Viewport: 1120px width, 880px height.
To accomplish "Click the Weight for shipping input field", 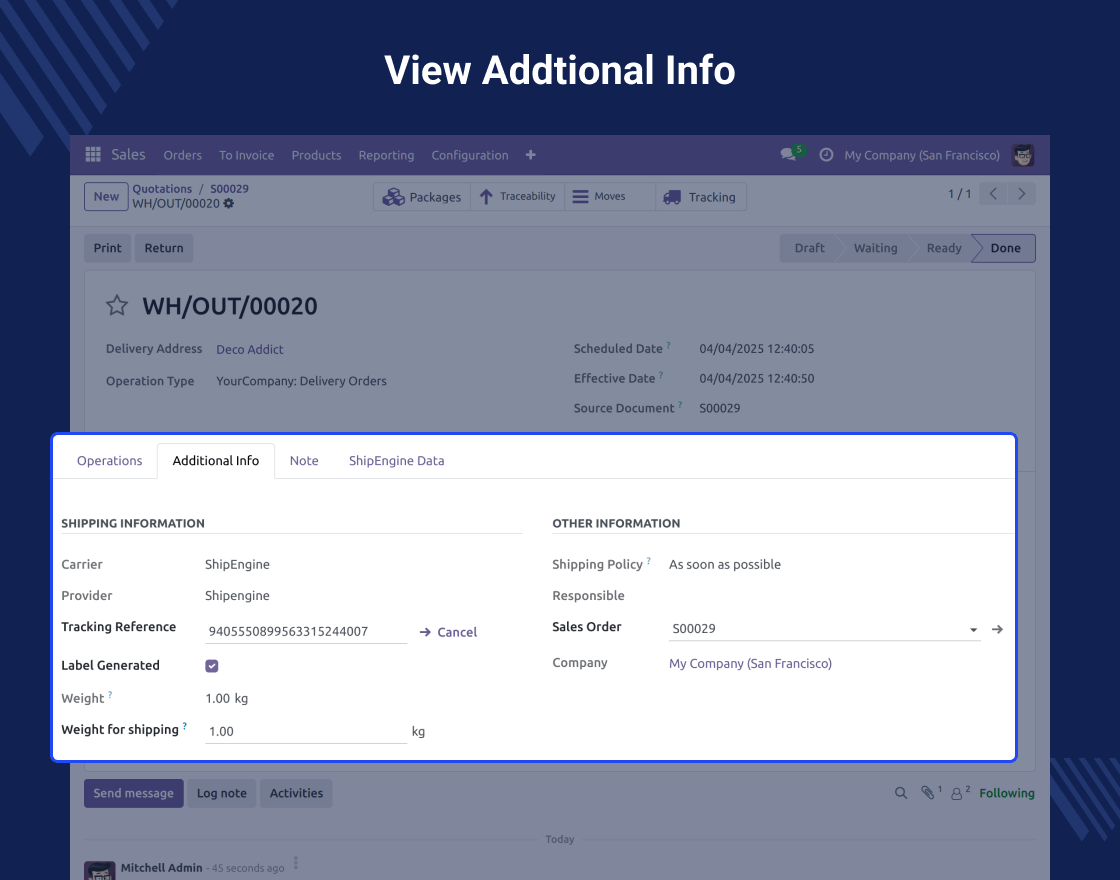I will coord(305,731).
